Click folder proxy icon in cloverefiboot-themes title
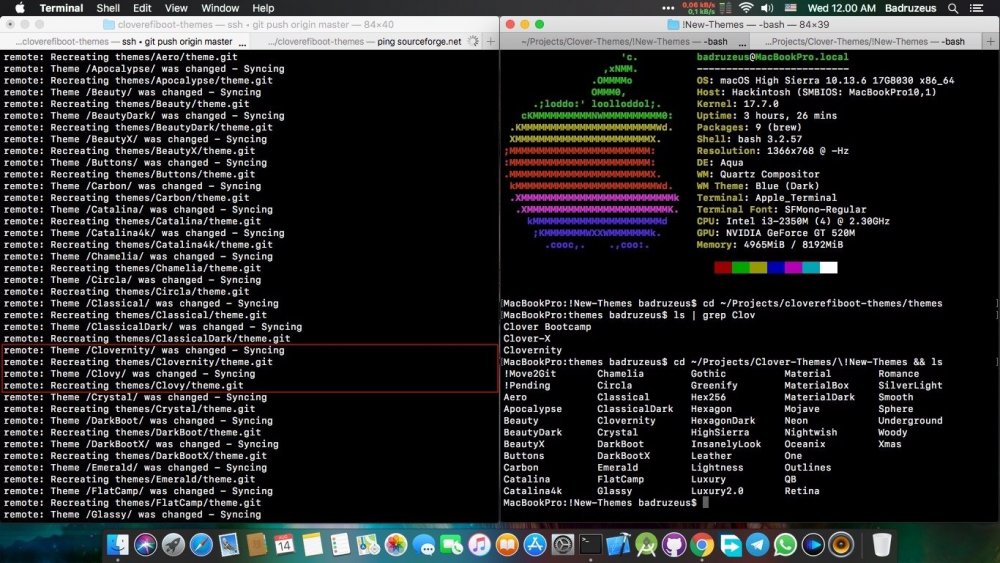This screenshot has width=1000, height=563. 109,24
